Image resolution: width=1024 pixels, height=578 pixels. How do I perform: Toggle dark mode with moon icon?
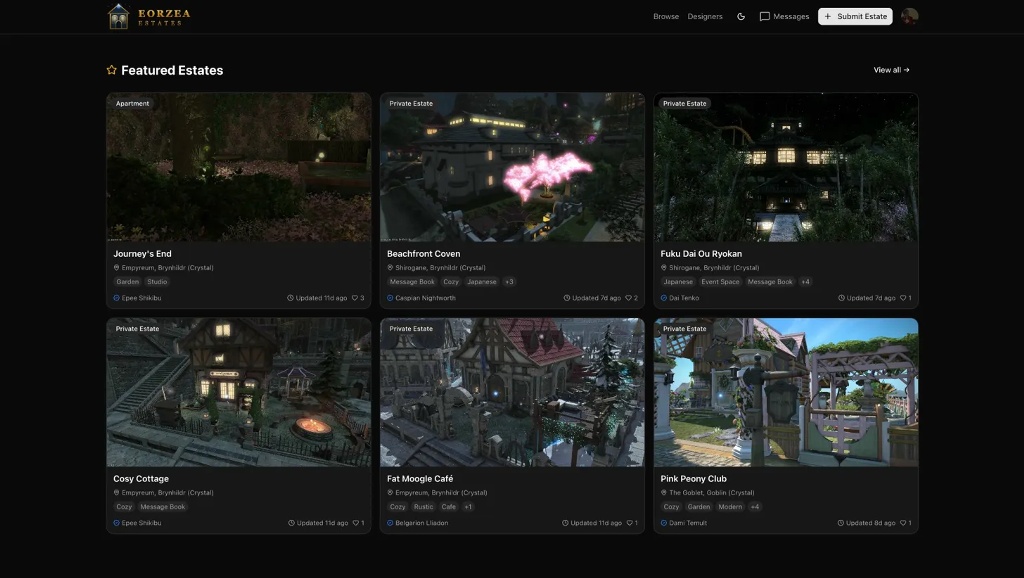click(x=741, y=16)
